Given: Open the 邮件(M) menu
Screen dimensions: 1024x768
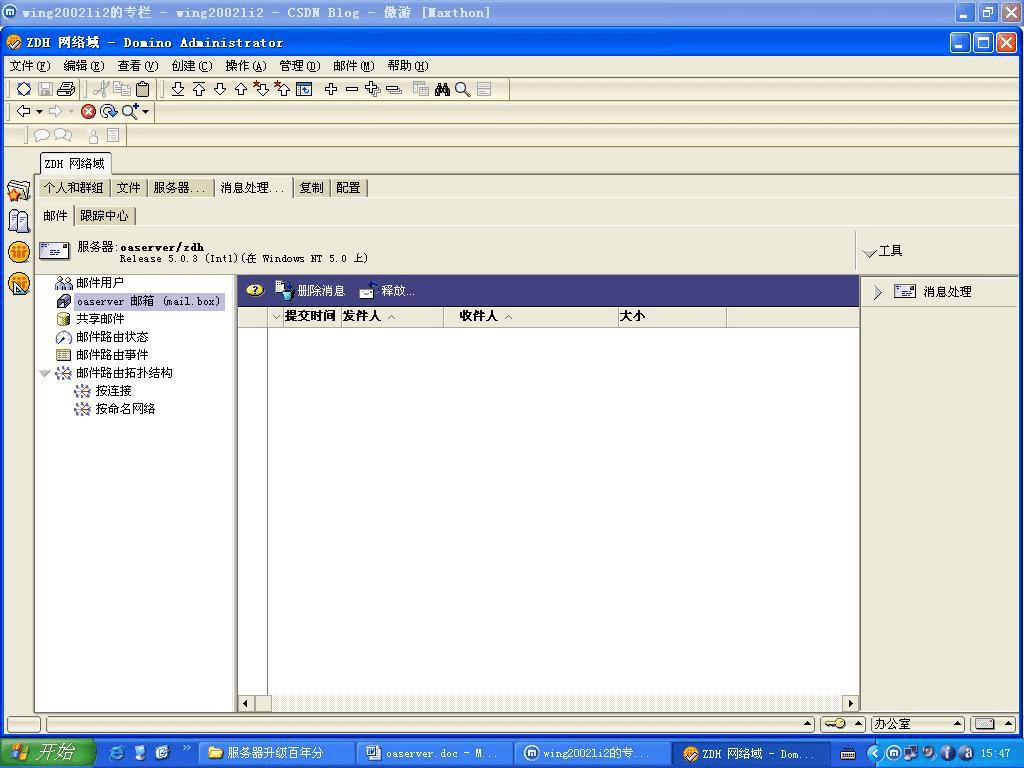Looking at the screenshot, I should click(x=353, y=66).
